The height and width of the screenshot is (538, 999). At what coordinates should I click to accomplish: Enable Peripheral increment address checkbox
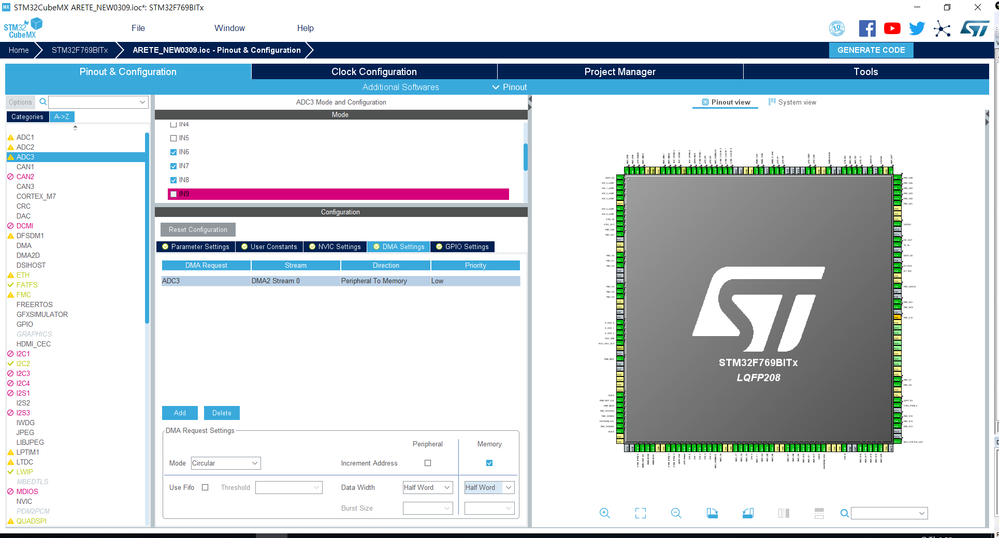pos(428,463)
